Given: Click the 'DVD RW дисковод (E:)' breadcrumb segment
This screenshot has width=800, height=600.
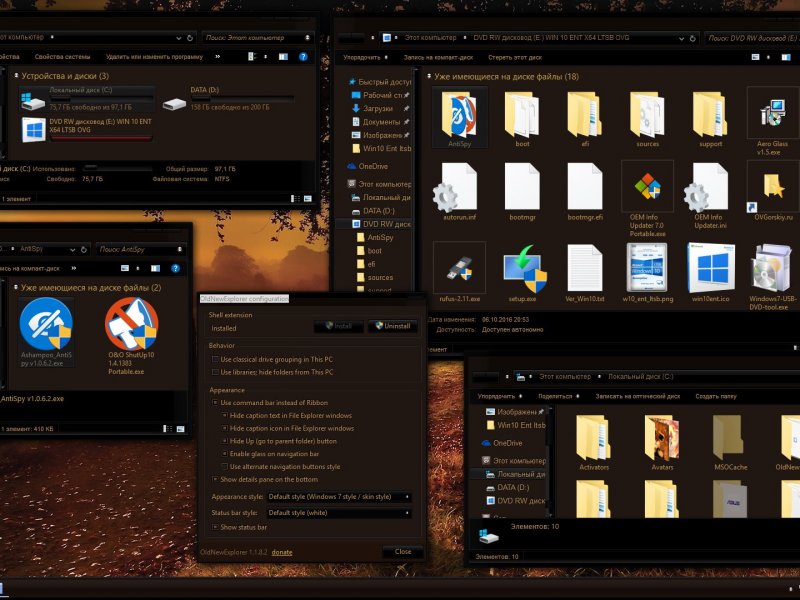Looking at the screenshot, I should 551,38.
